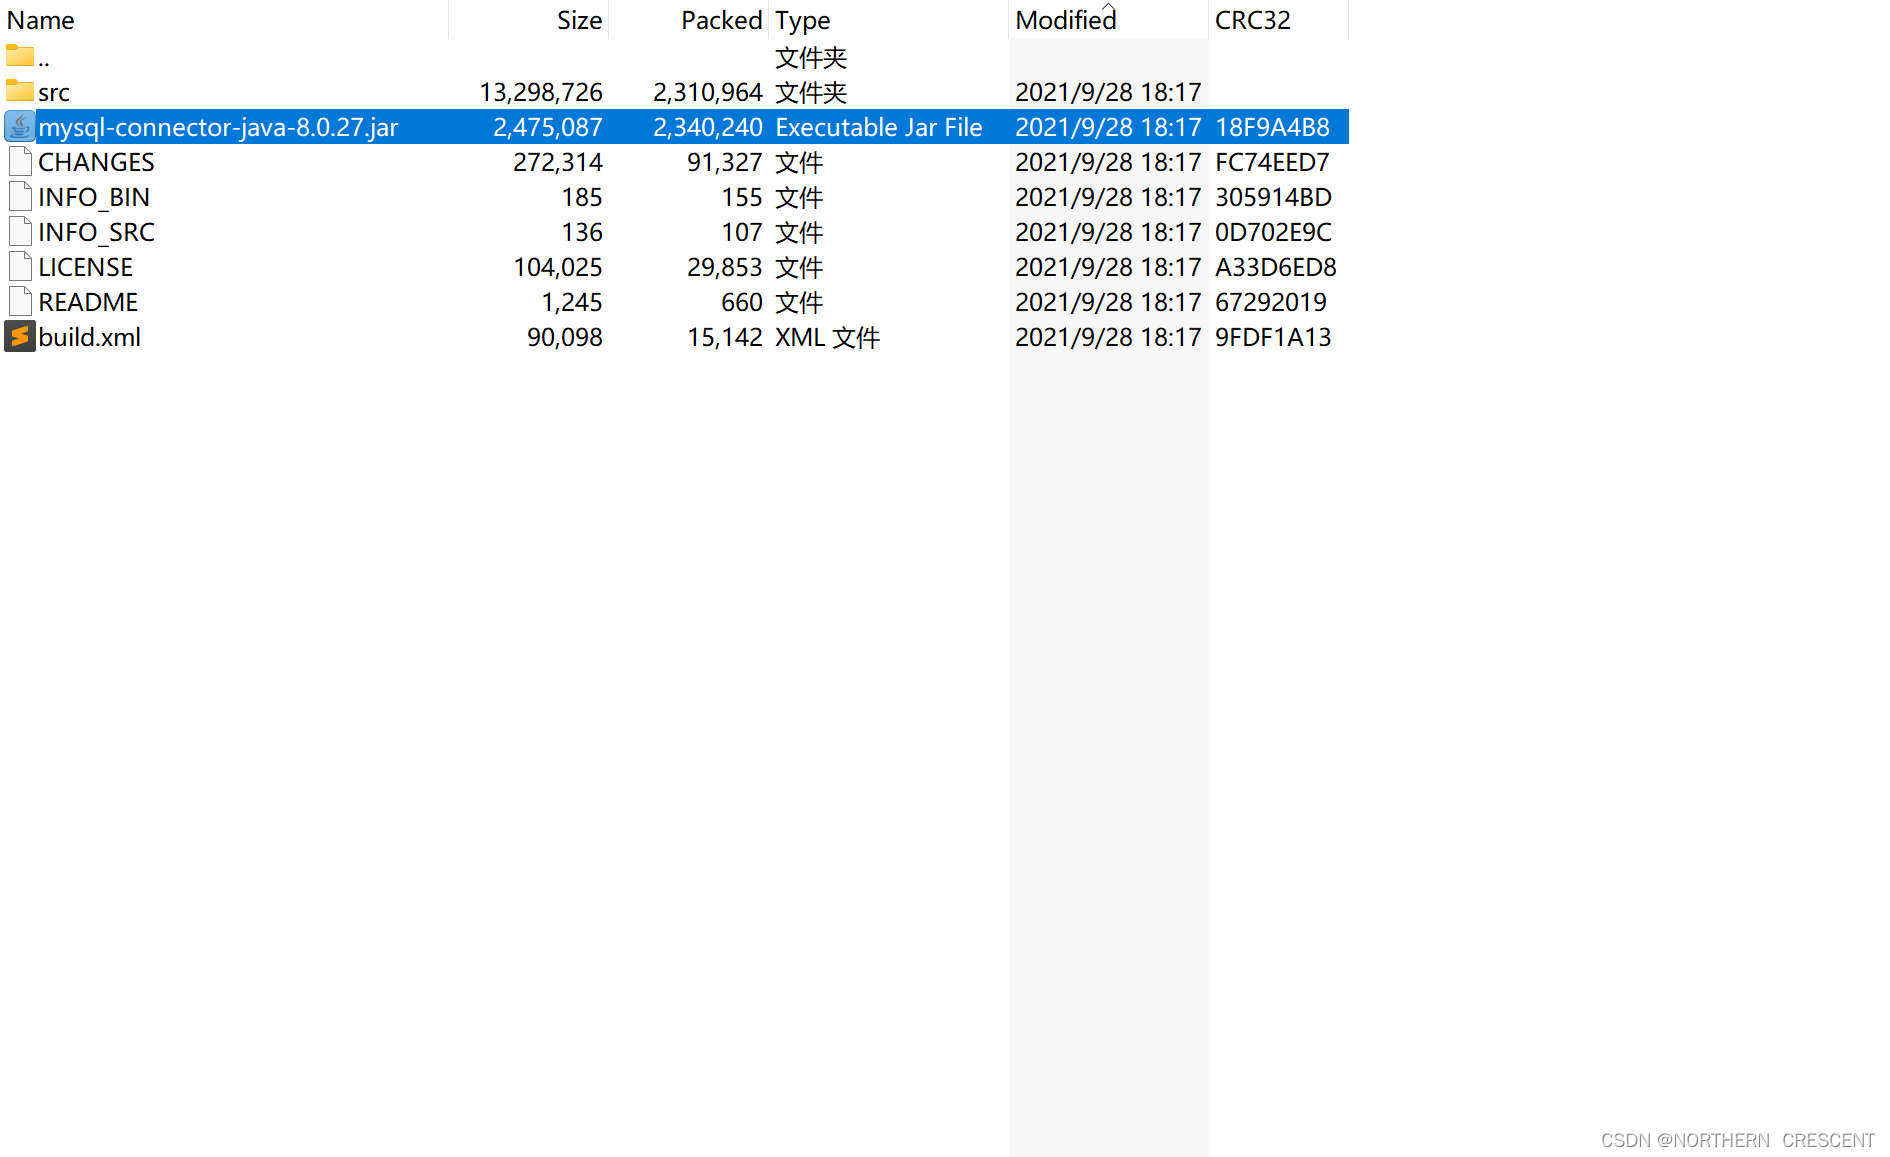Select the src folder name
The width and height of the screenshot is (1890, 1157).
click(x=54, y=92)
